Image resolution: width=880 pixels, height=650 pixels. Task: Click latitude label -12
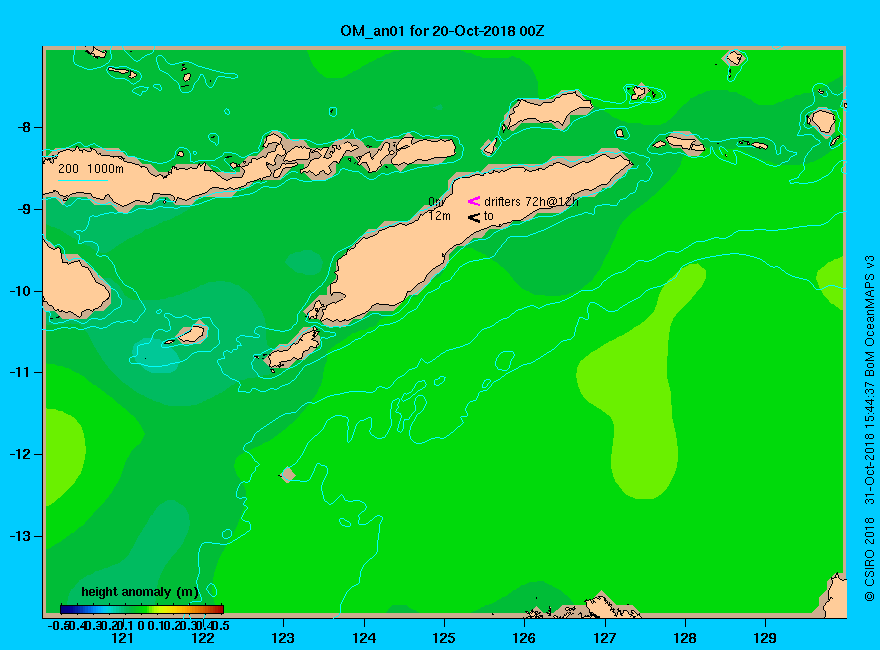(x=20, y=454)
